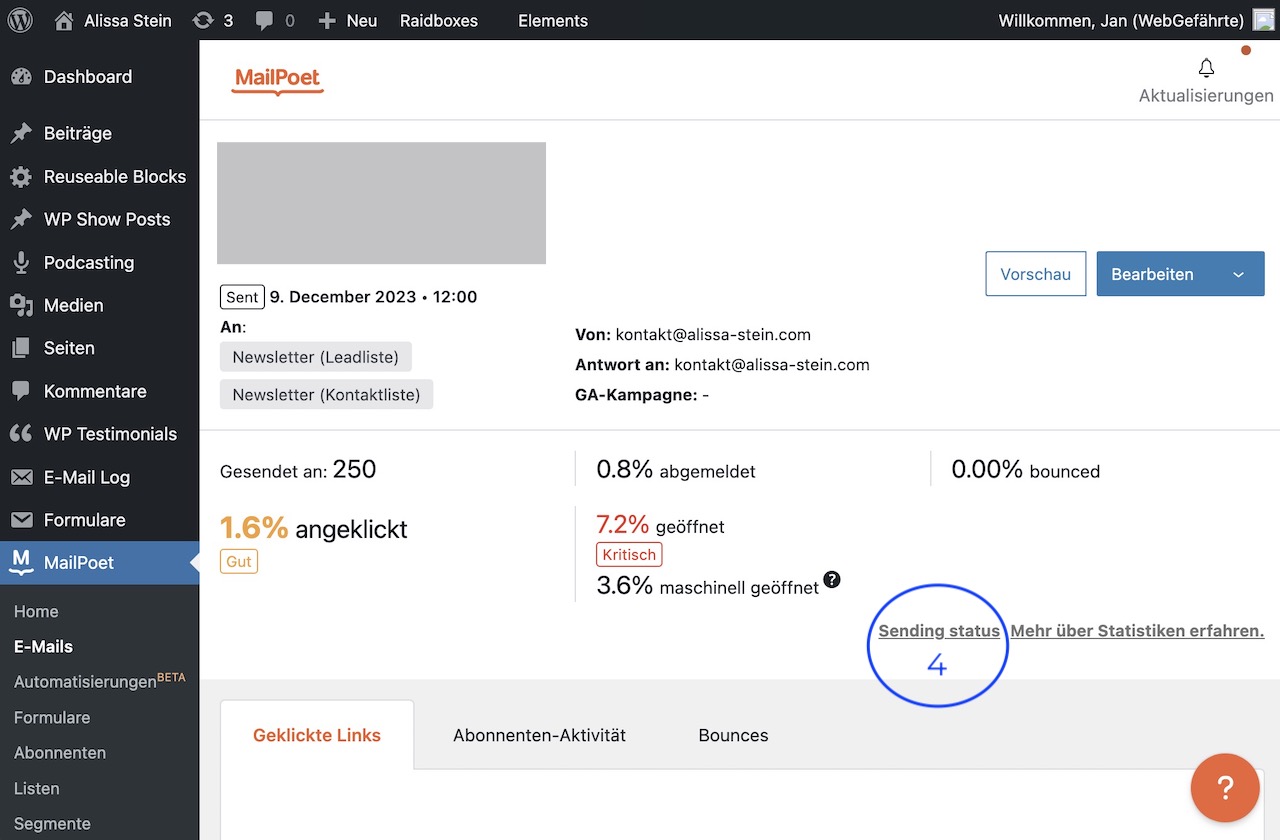The height and width of the screenshot is (840, 1280).
Task: Click the WordPress logo in admin bar
Action: click(20, 20)
